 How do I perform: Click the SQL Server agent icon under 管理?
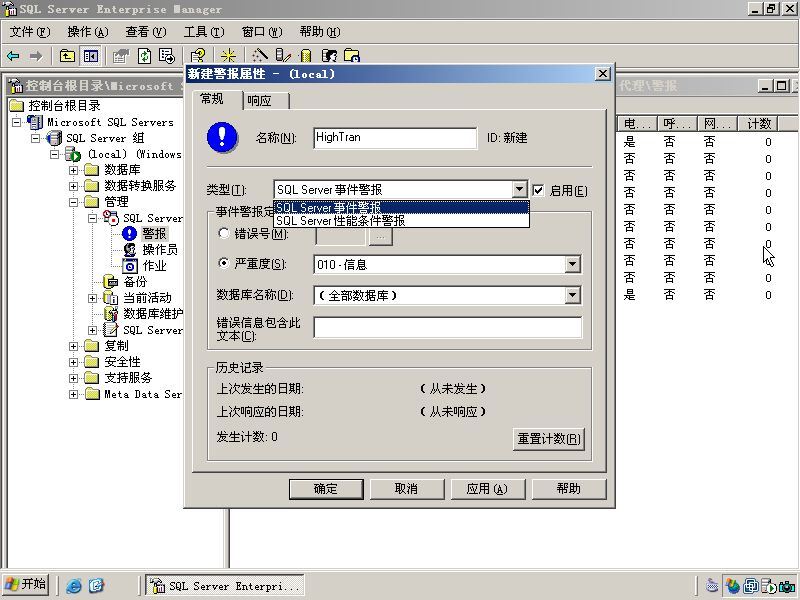pos(111,218)
